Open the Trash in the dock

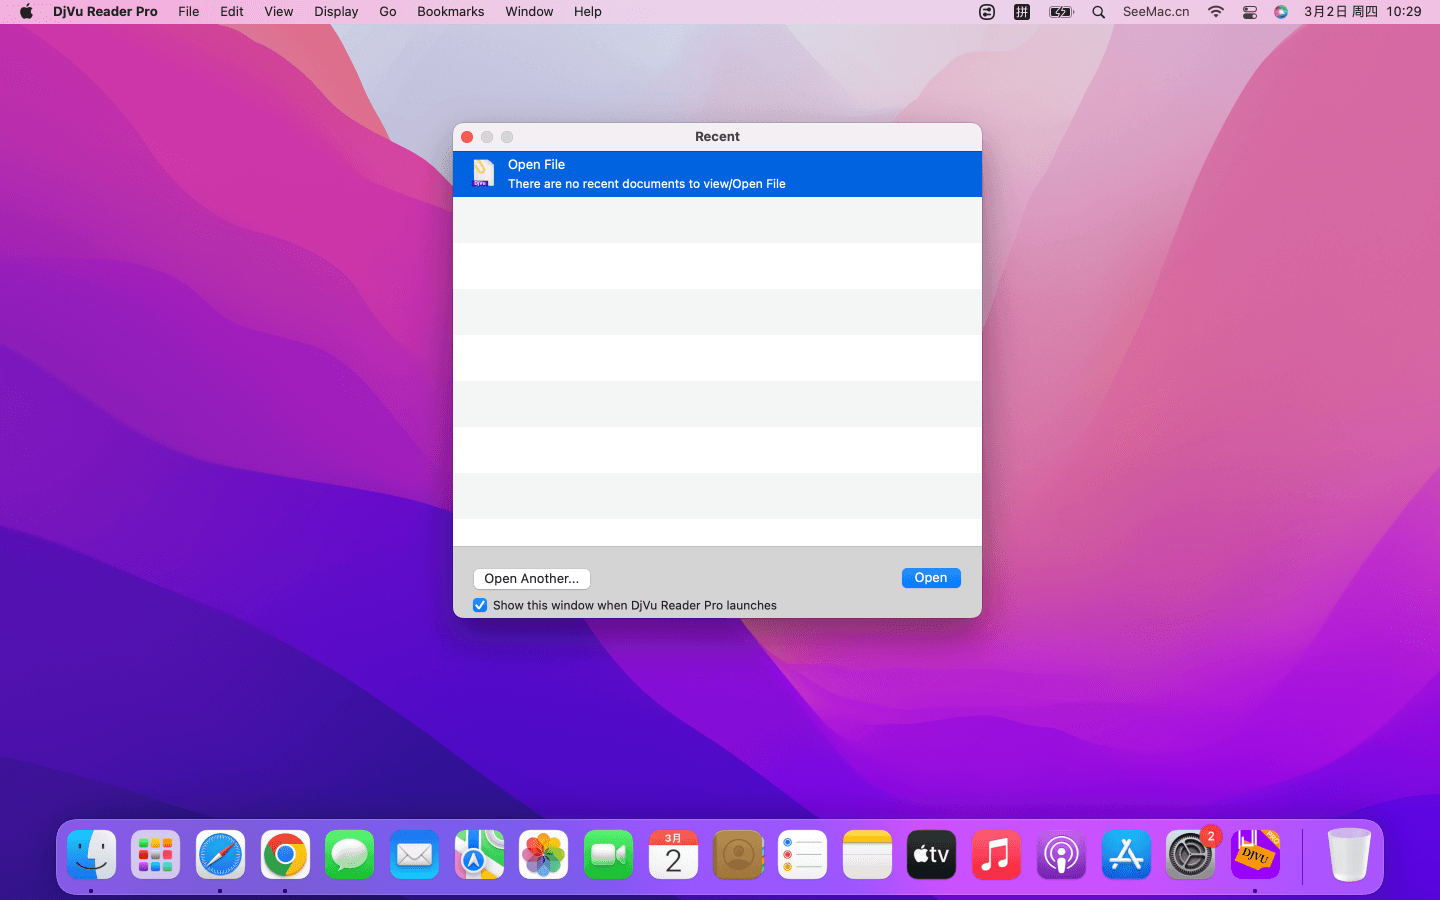1348,855
